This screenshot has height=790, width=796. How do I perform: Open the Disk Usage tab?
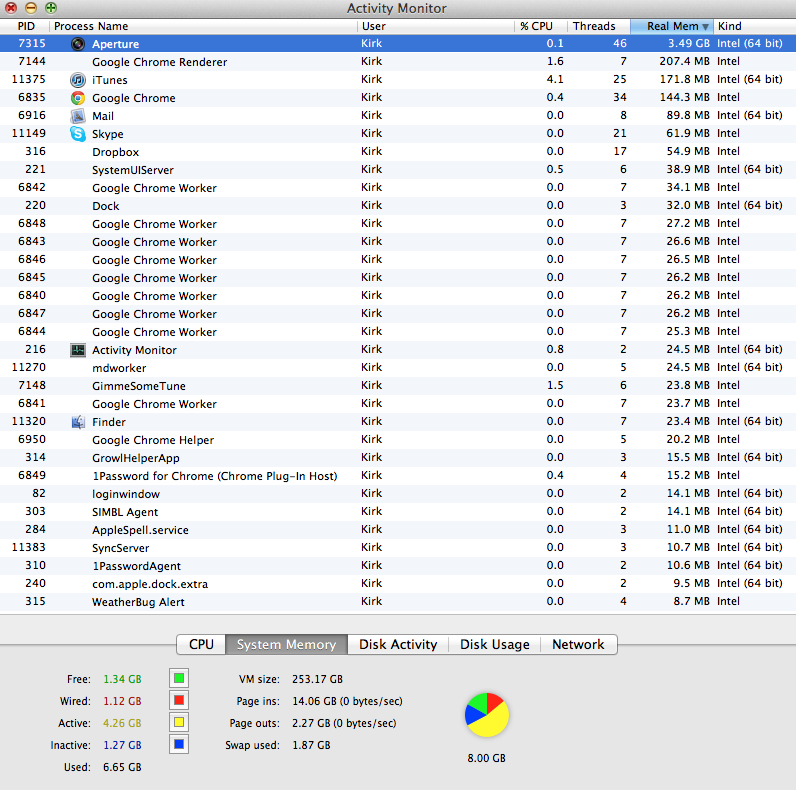(494, 644)
